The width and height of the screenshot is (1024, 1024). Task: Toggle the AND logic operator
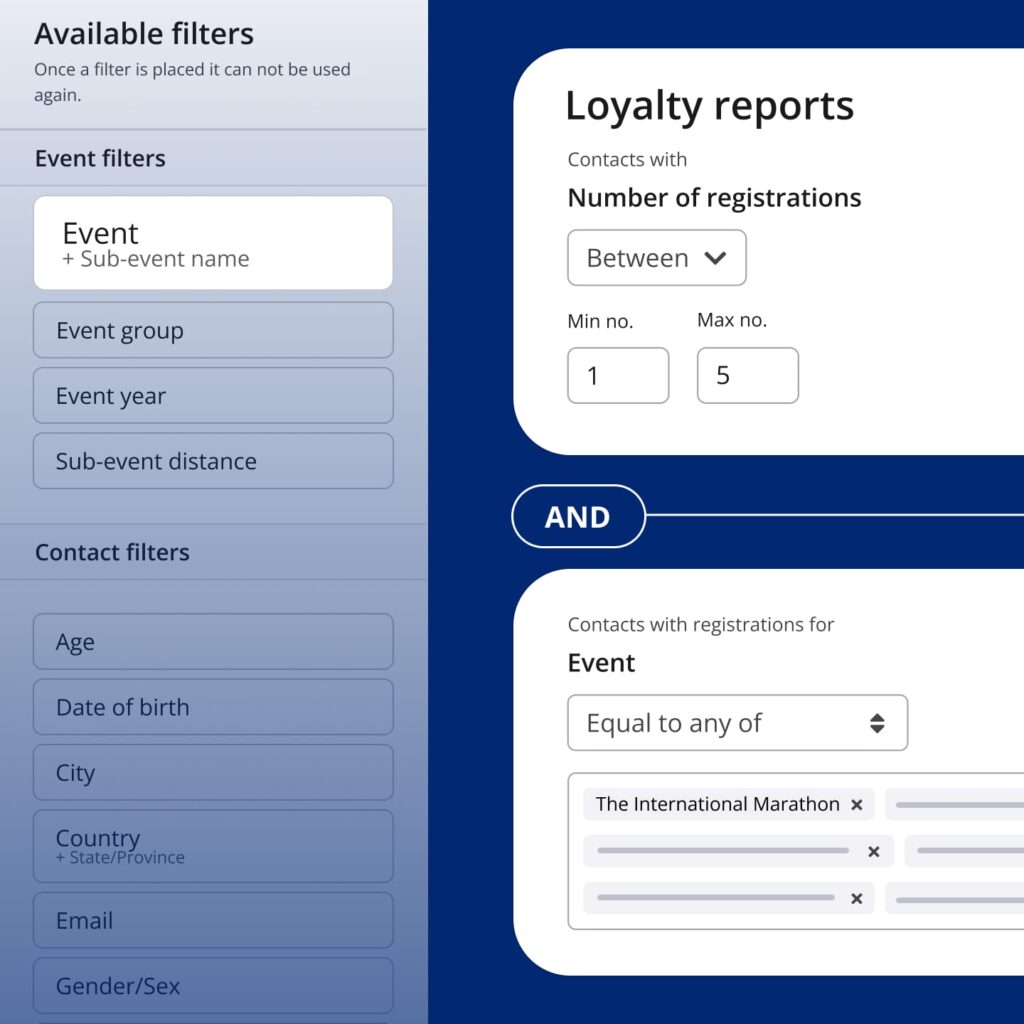point(578,517)
